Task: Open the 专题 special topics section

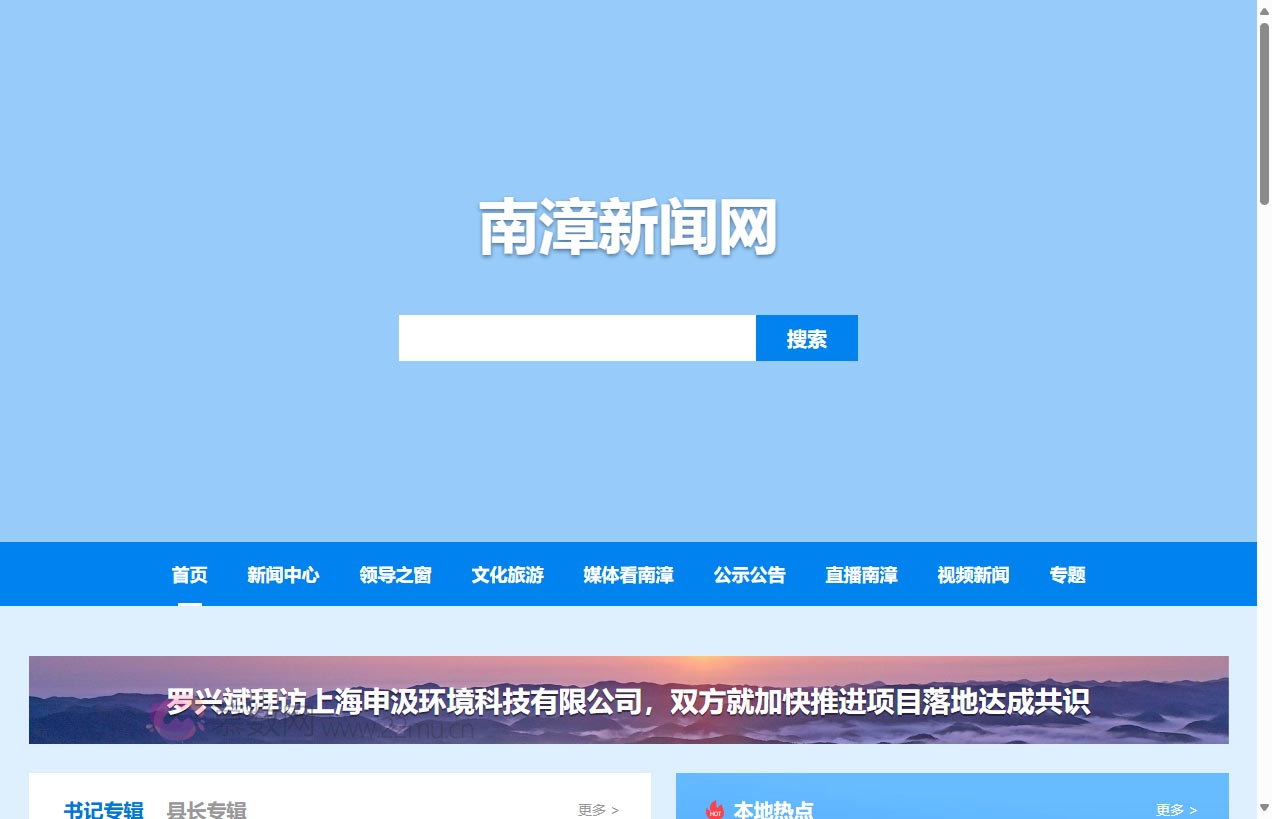Action: pyautogui.click(x=1066, y=575)
